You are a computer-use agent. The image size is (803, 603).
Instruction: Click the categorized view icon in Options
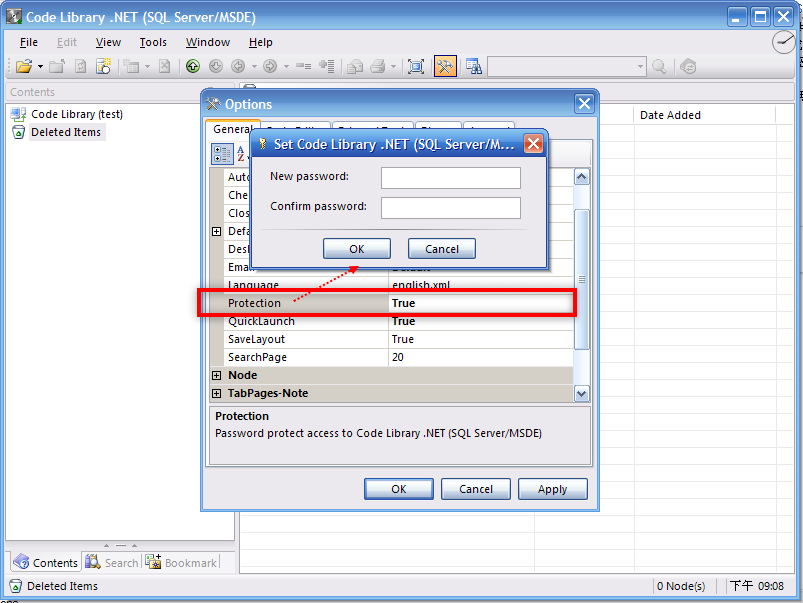click(x=223, y=154)
